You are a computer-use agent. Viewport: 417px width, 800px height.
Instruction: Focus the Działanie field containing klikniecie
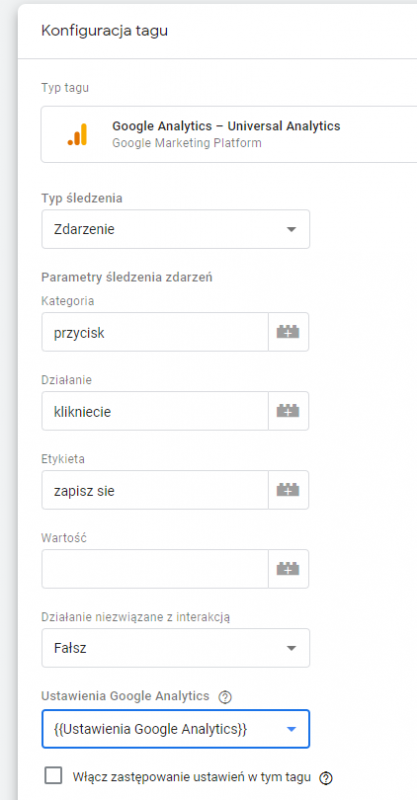(155, 411)
